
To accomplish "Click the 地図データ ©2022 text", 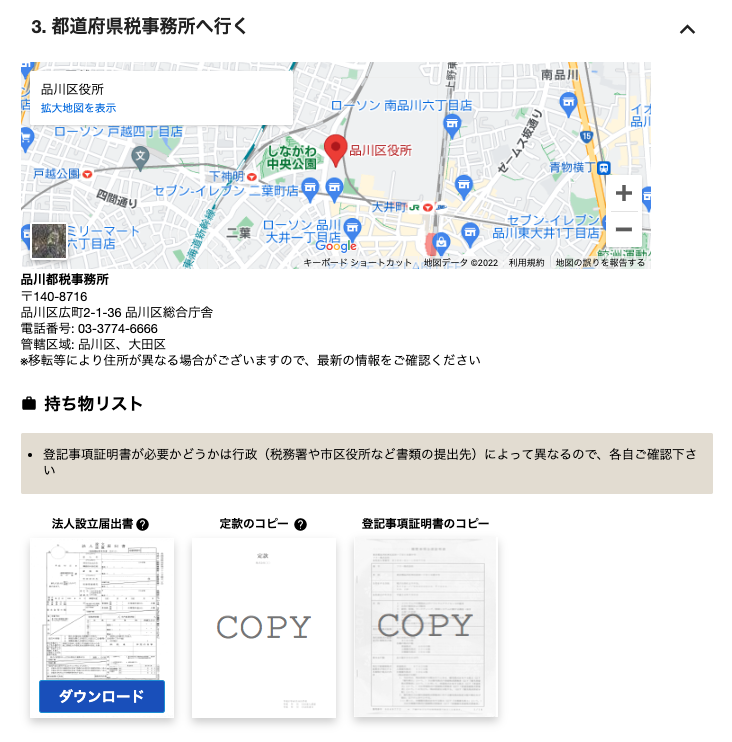I will tap(460, 263).
